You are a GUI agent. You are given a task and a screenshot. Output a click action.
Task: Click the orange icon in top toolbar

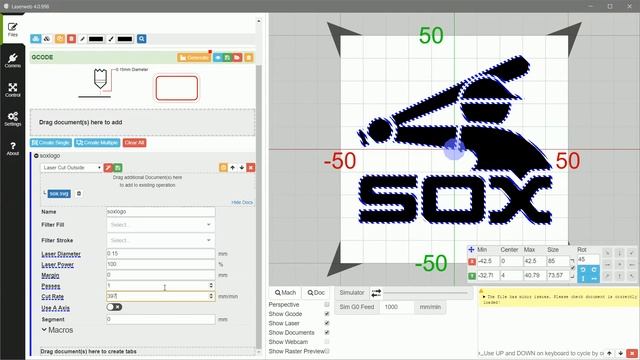pos(60,39)
